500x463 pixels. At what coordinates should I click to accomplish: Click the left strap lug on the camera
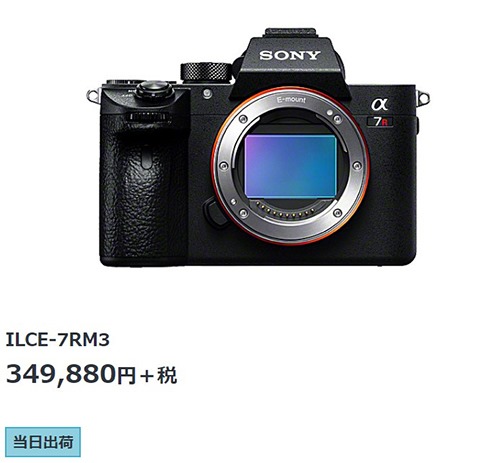click(93, 95)
